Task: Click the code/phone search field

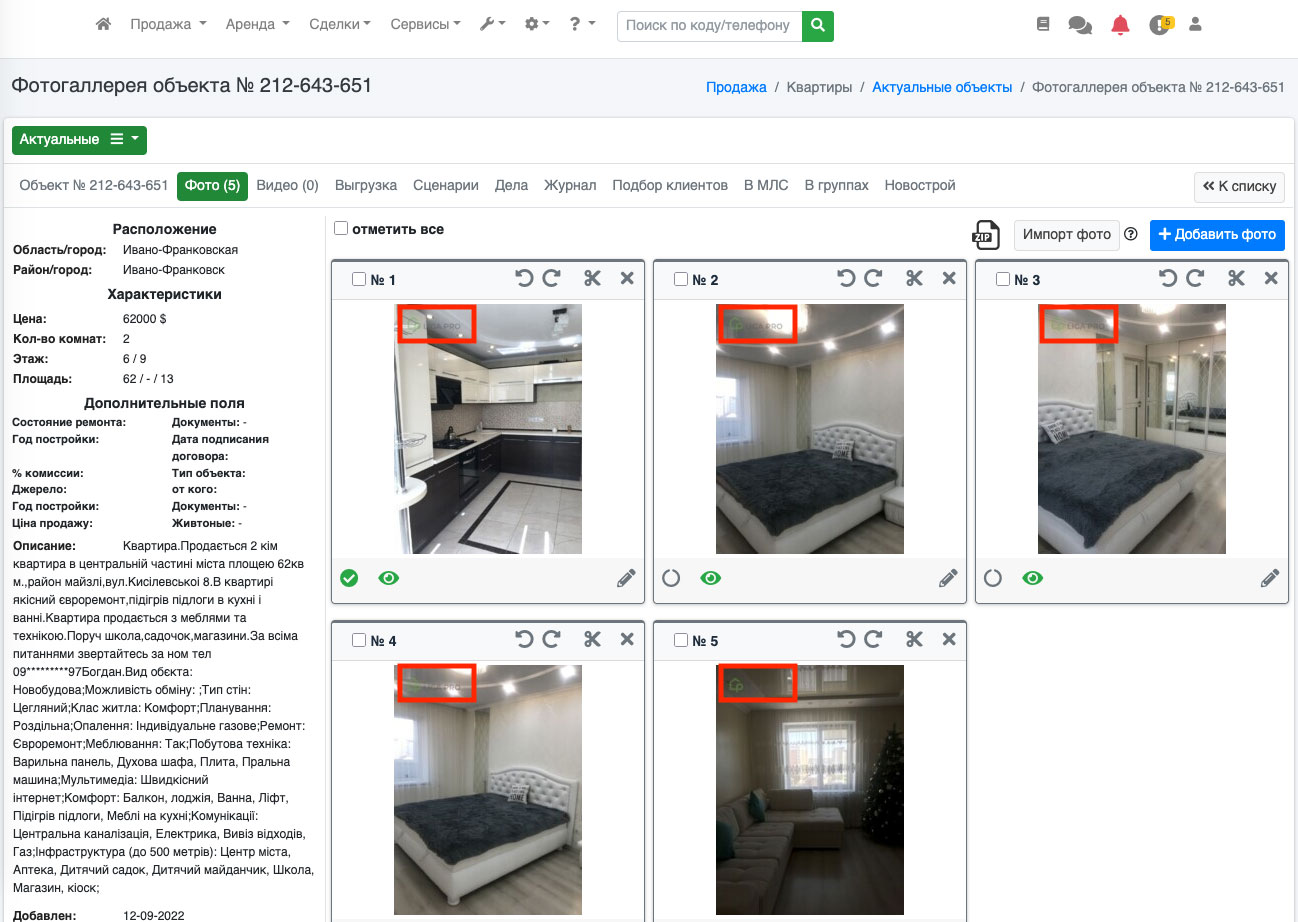Action: pos(709,26)
